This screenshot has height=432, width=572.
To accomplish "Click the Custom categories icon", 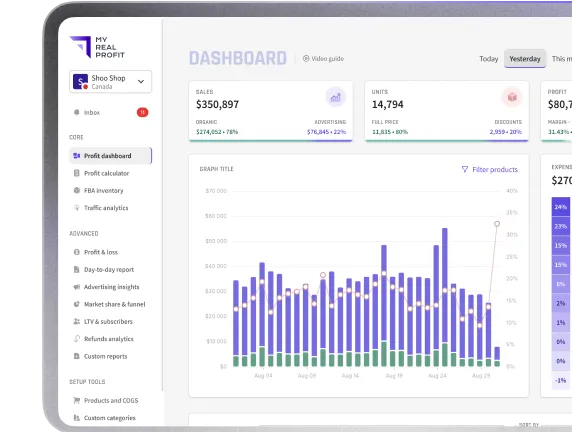I will coord(77,418).
